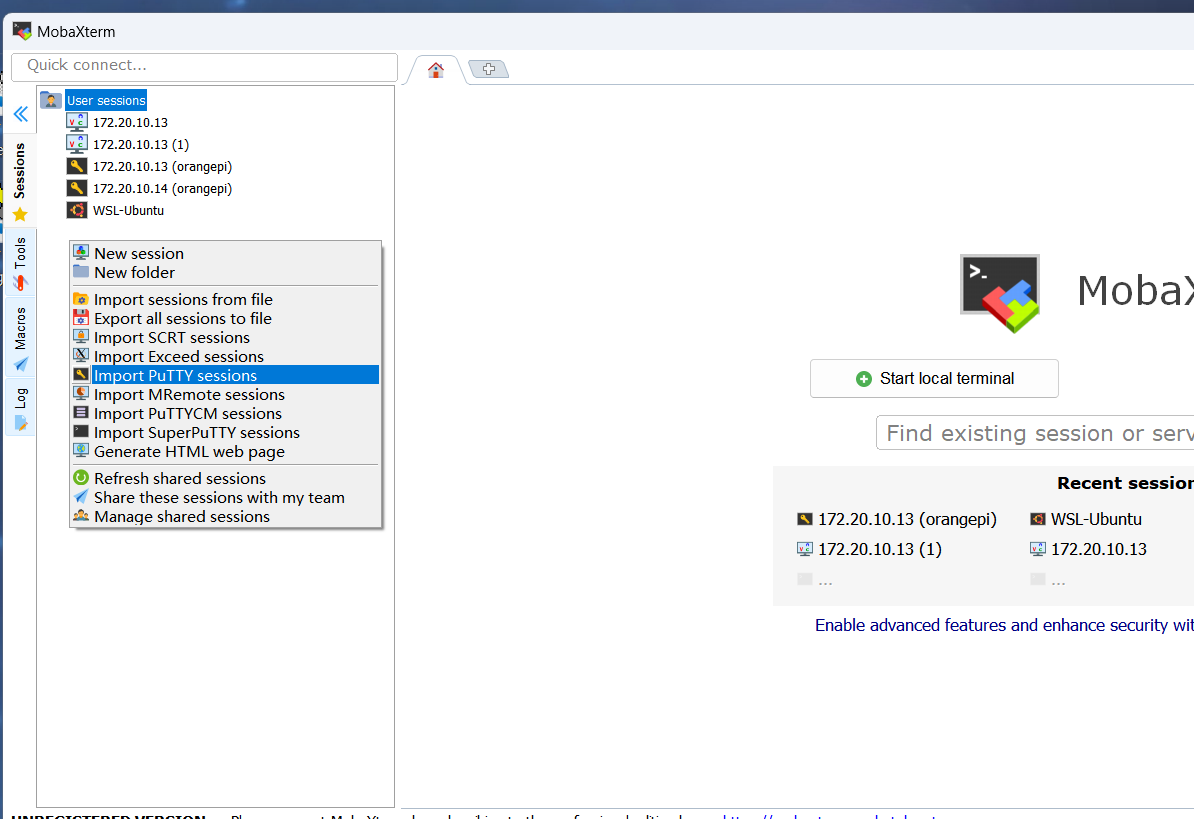1194x819 pixels.
Task: Click the Import SuperPuTTY sessions icon
Action: 81,431
